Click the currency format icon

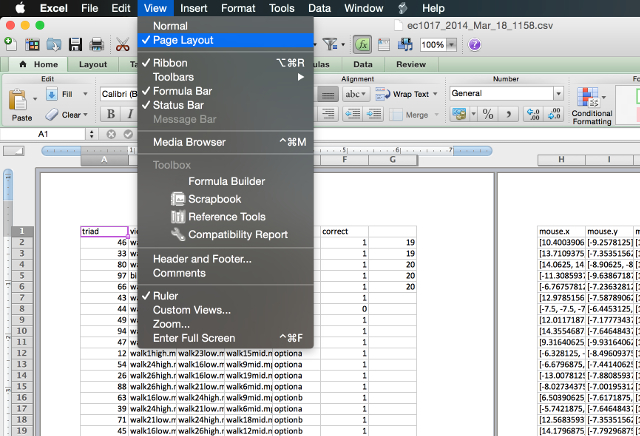(459, 114)
